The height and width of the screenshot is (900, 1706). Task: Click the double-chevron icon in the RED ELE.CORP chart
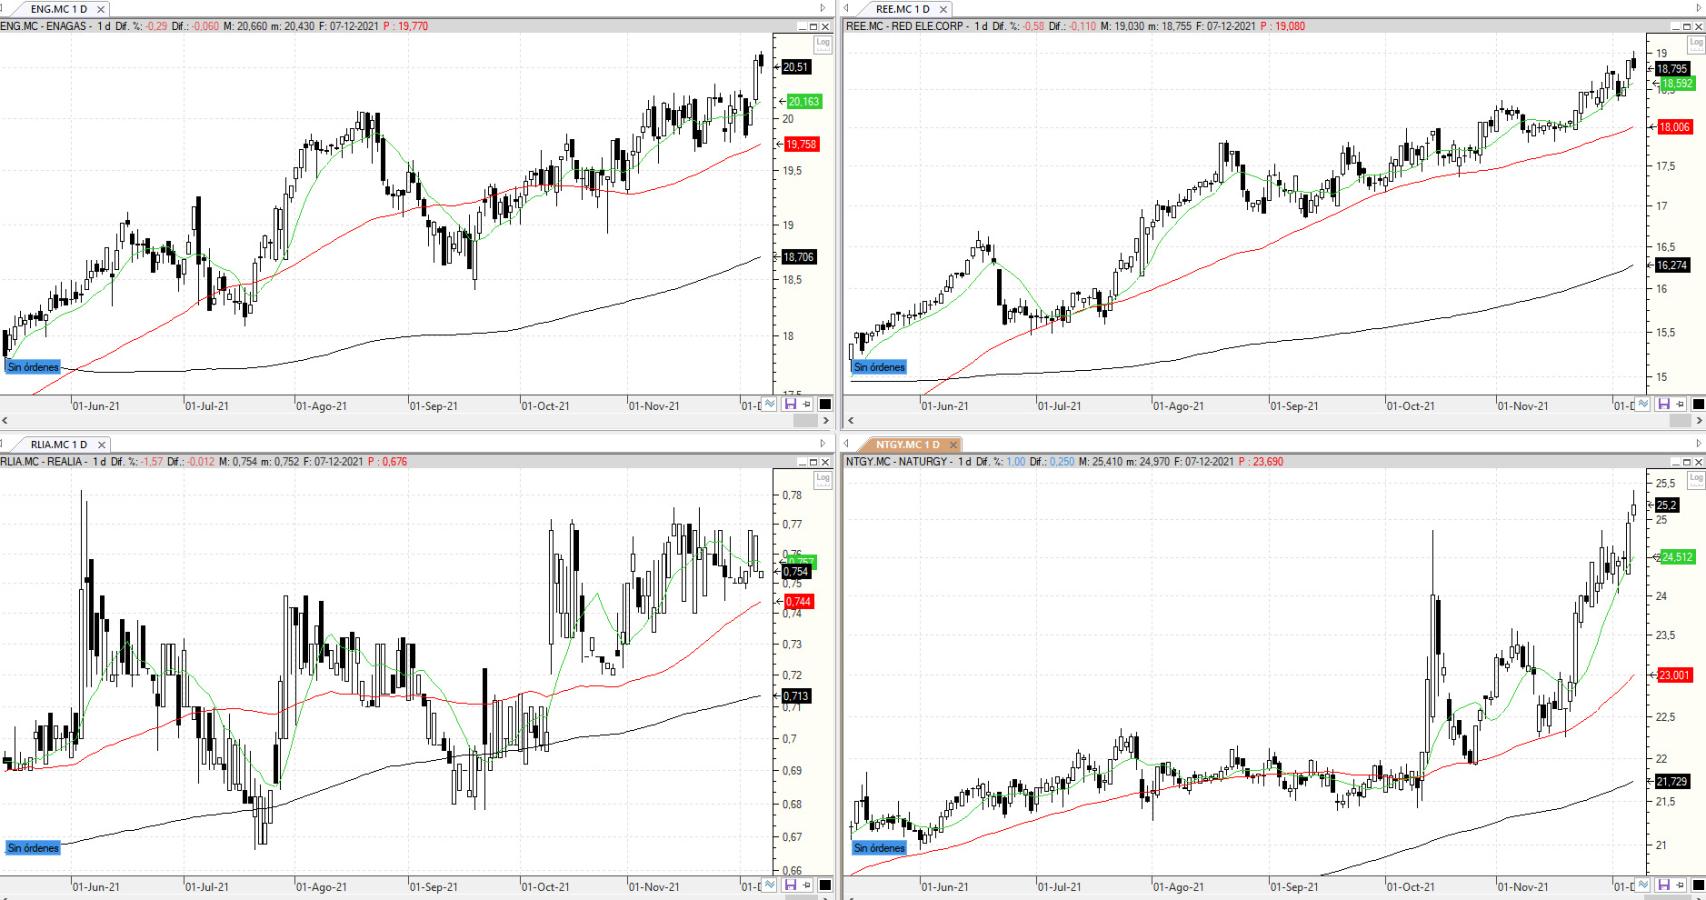1646,404
